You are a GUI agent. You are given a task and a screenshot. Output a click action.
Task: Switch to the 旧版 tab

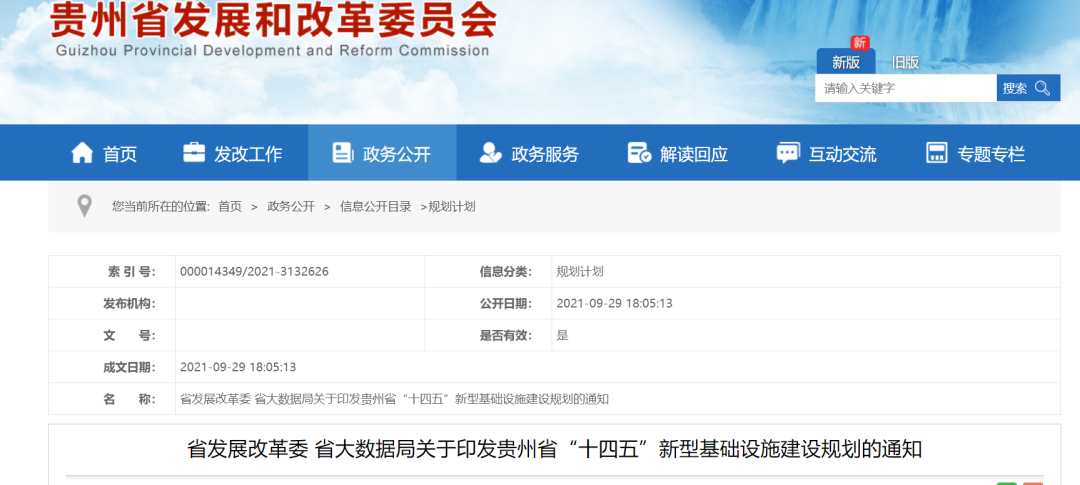pyautogui.click(x=905, y=62)
